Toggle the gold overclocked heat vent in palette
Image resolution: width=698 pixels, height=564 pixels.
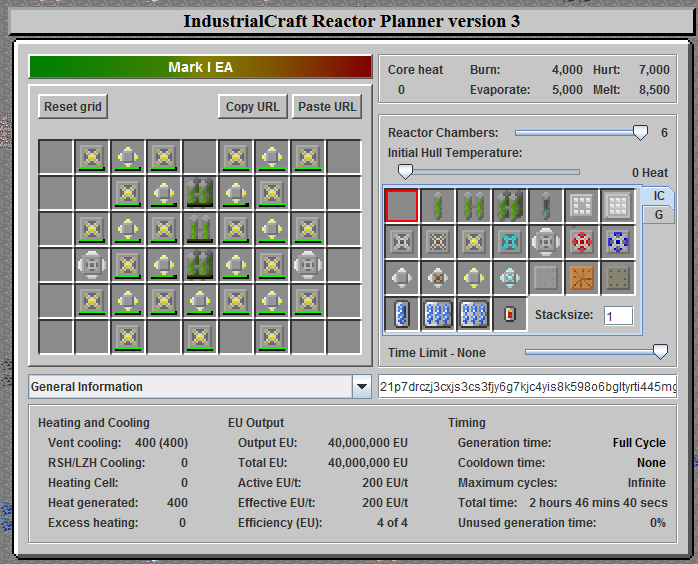473,242
